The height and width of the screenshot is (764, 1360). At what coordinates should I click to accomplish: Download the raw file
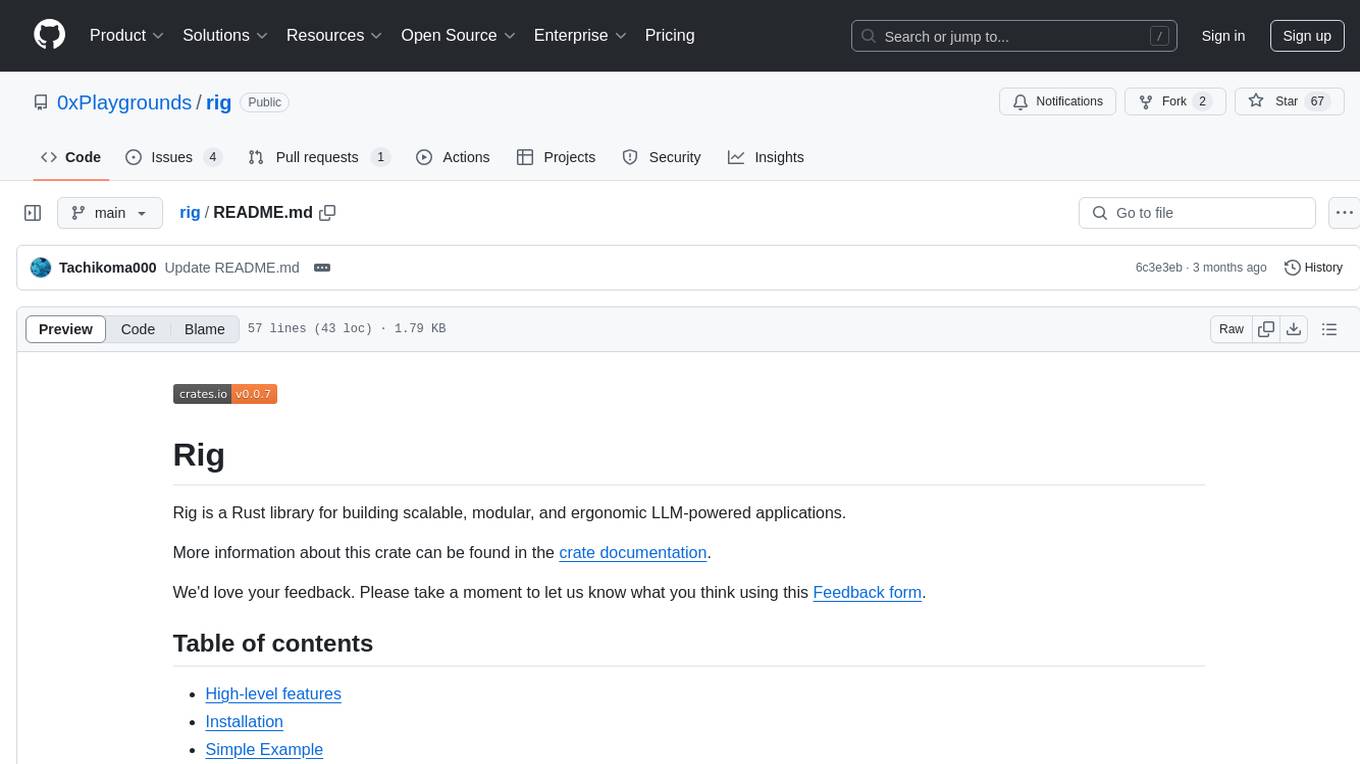[1293, 329]
